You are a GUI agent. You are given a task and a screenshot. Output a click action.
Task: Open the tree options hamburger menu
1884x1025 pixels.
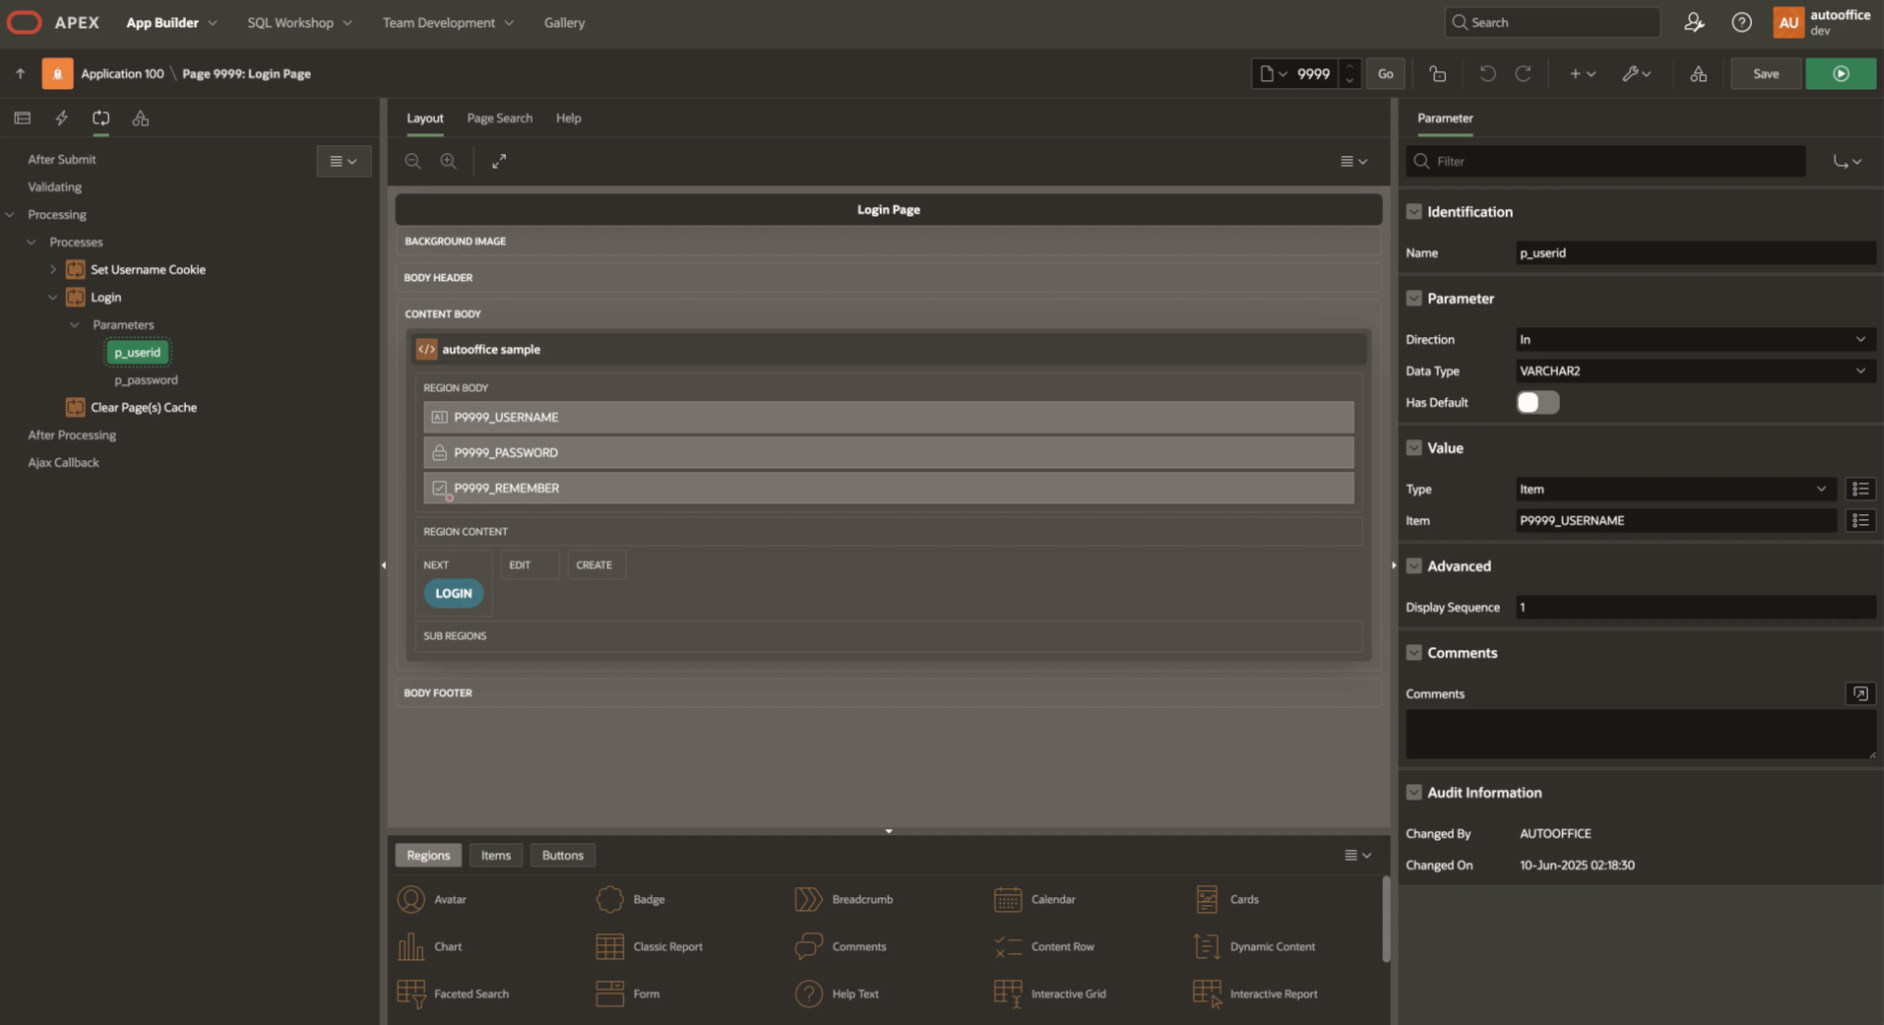[x=343, y=161]
